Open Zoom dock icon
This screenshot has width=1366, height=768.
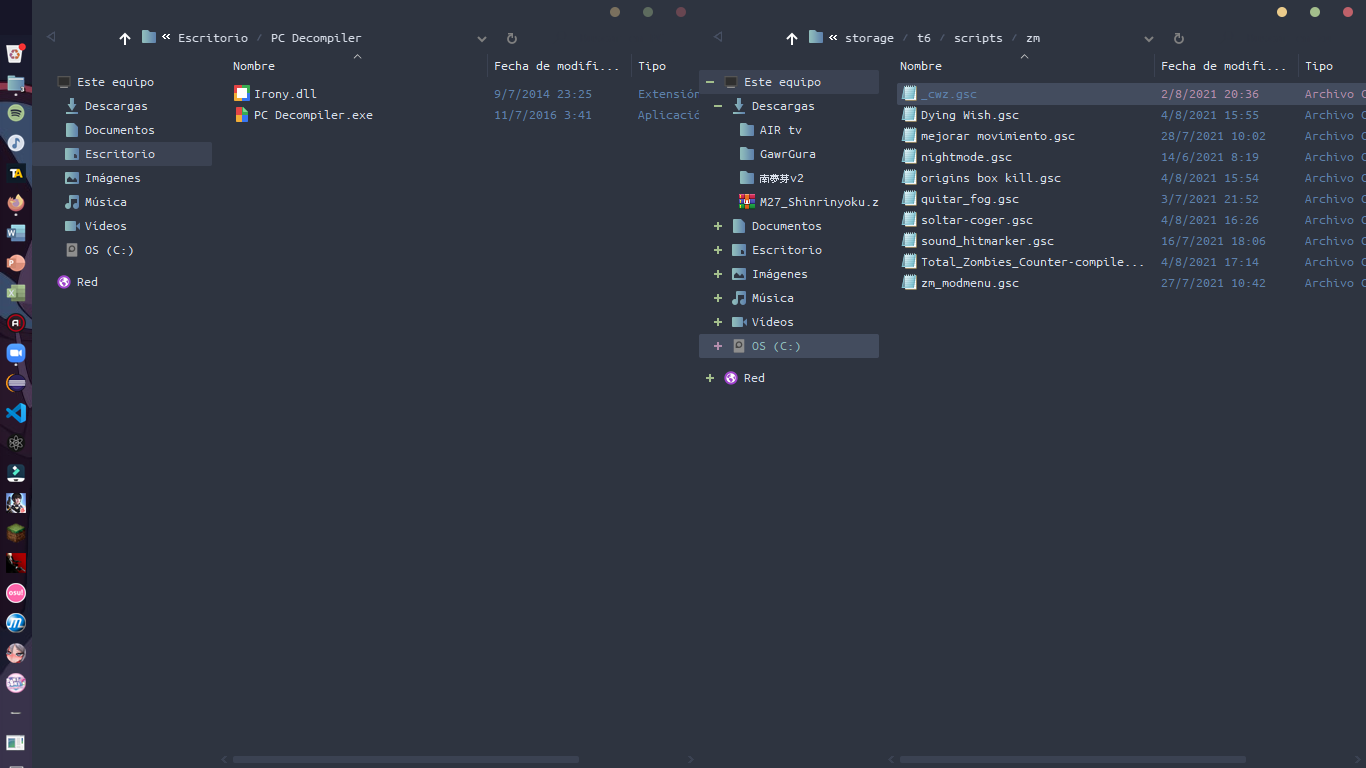(x=16, y=353)
